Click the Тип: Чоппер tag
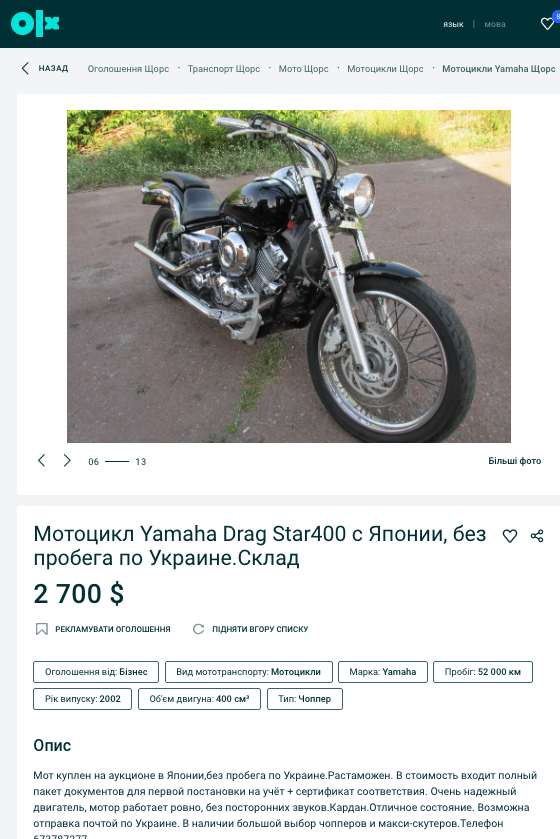The image size is (560, 839). [305, 699]
